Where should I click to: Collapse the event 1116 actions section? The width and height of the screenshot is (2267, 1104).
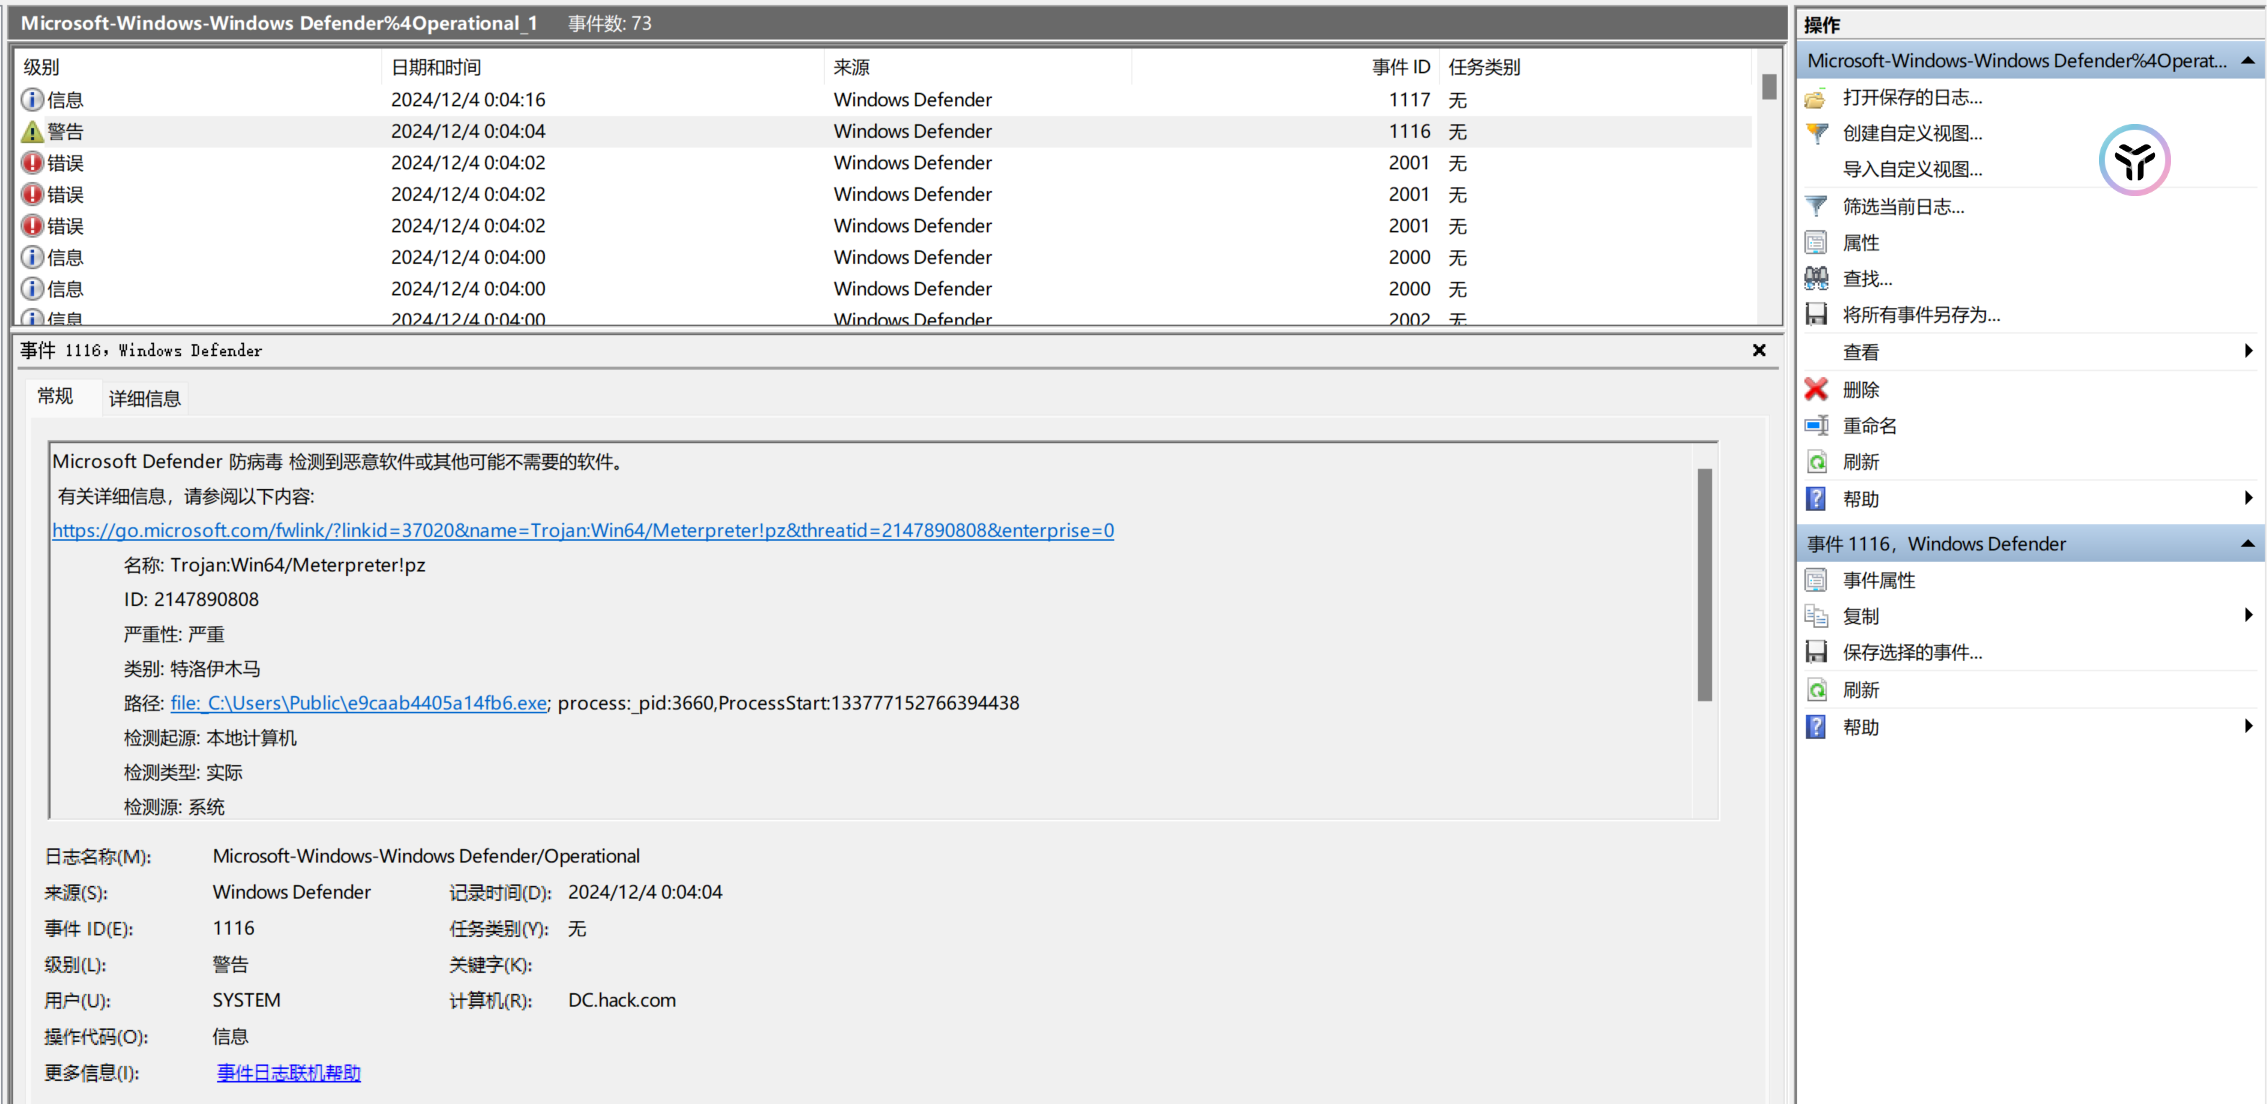coord(2247,544)
